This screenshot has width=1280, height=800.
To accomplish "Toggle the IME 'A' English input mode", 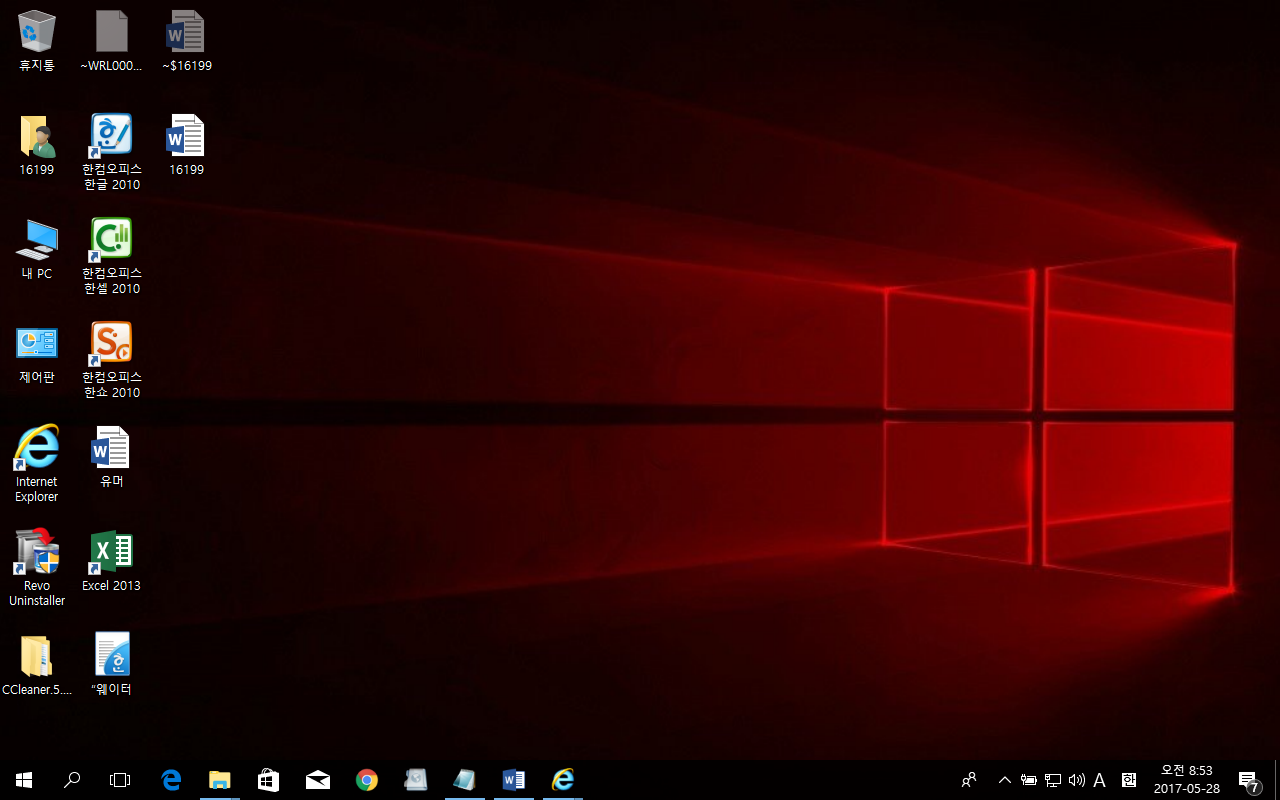I will [1099, 780].
